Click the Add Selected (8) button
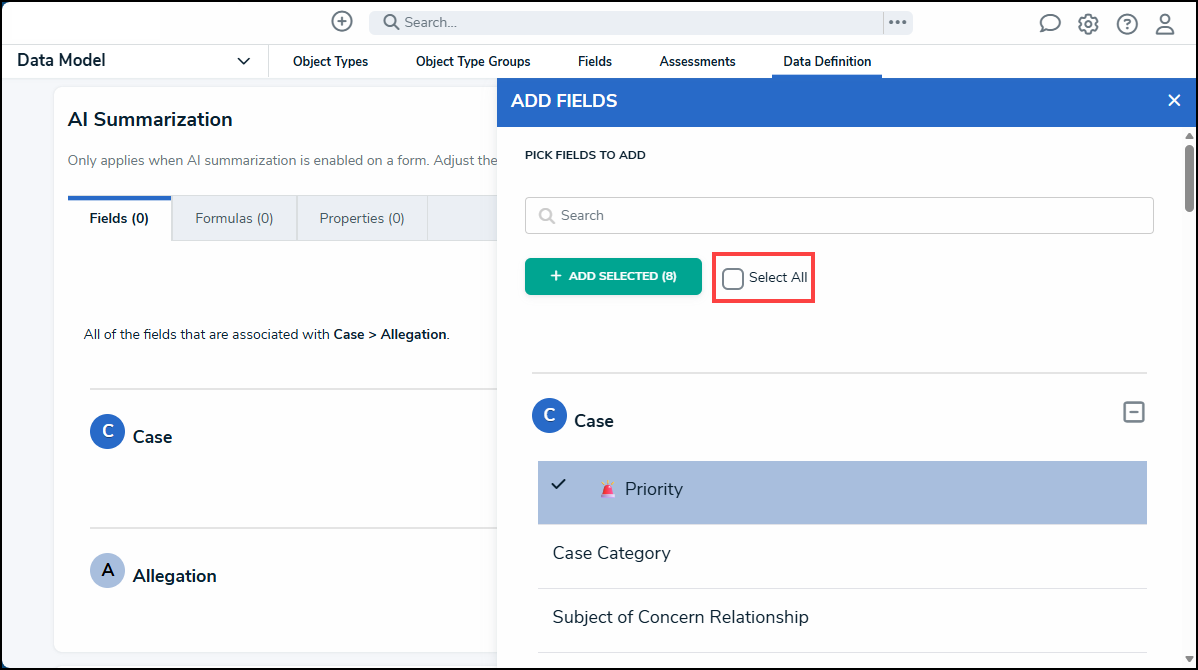Viewport: 1198px width, 670px height. point(613,276)
